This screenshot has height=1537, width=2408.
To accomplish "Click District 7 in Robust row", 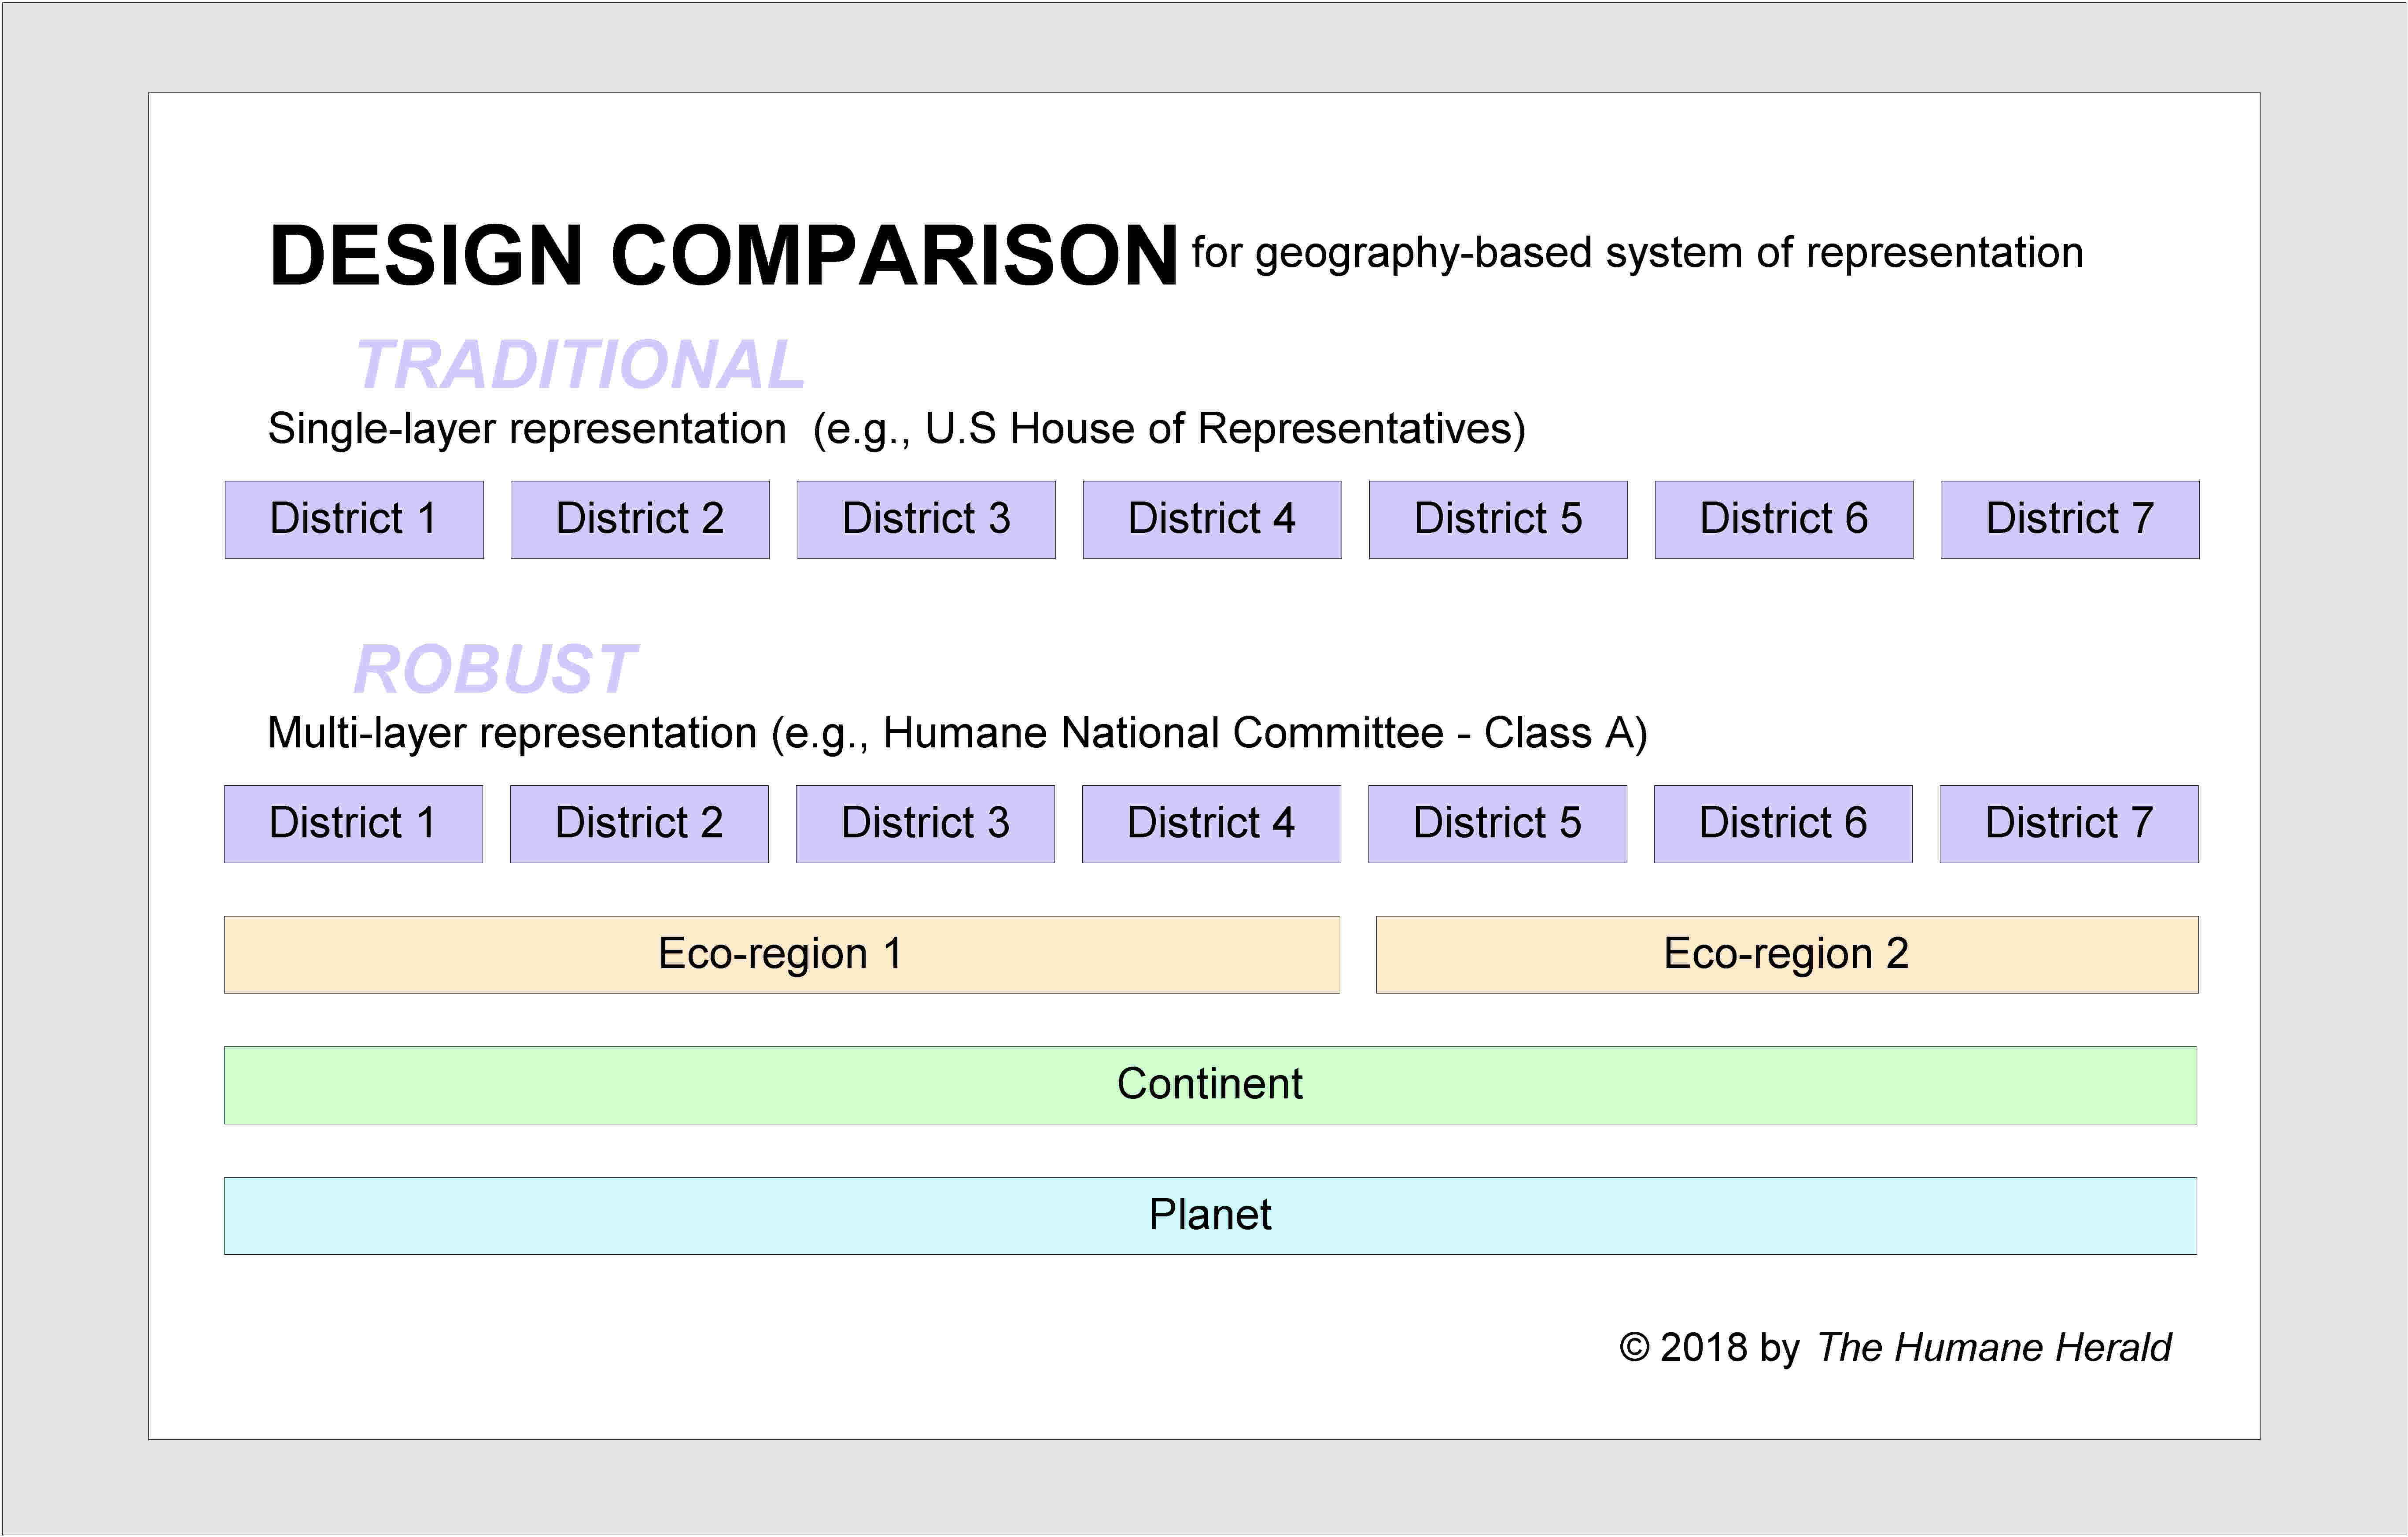I will 2068,824.
